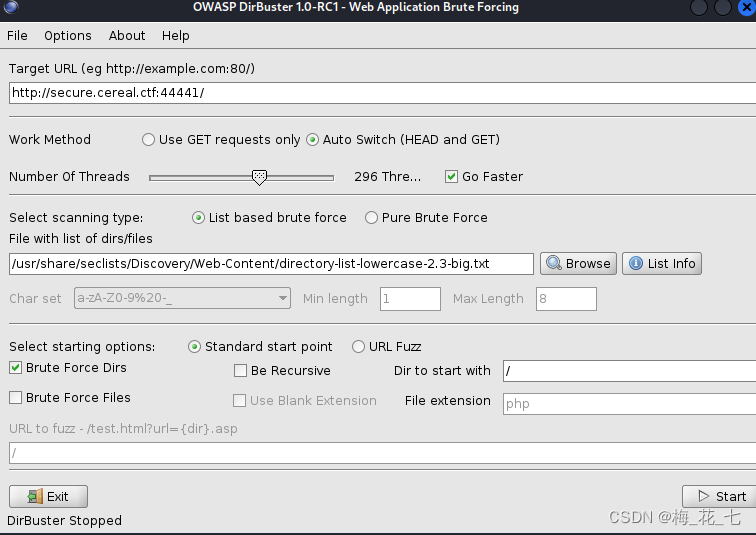This screenshot has height=535, width=756.
Task: Click the 296 Threads count label
Action: click(388, 177)
